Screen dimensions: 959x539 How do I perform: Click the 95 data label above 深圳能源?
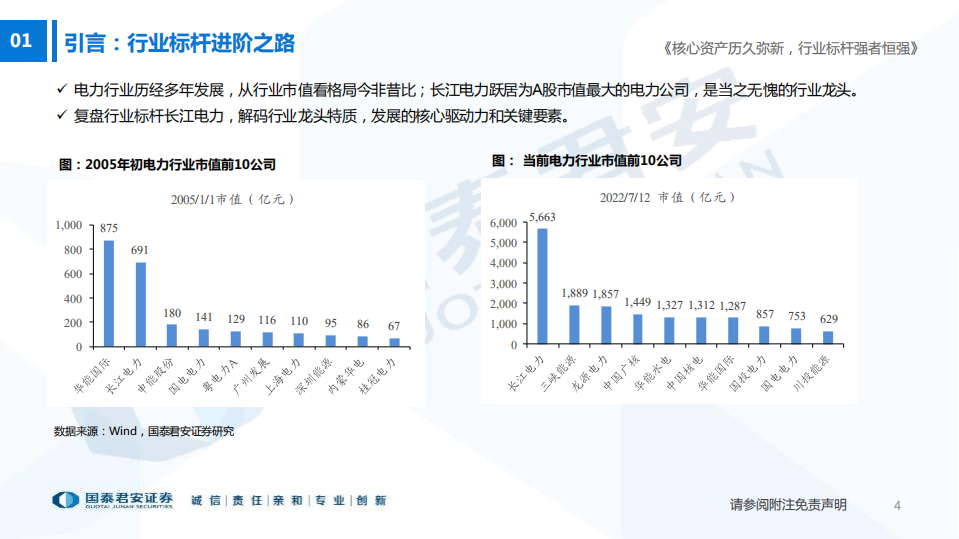(331, 323)
